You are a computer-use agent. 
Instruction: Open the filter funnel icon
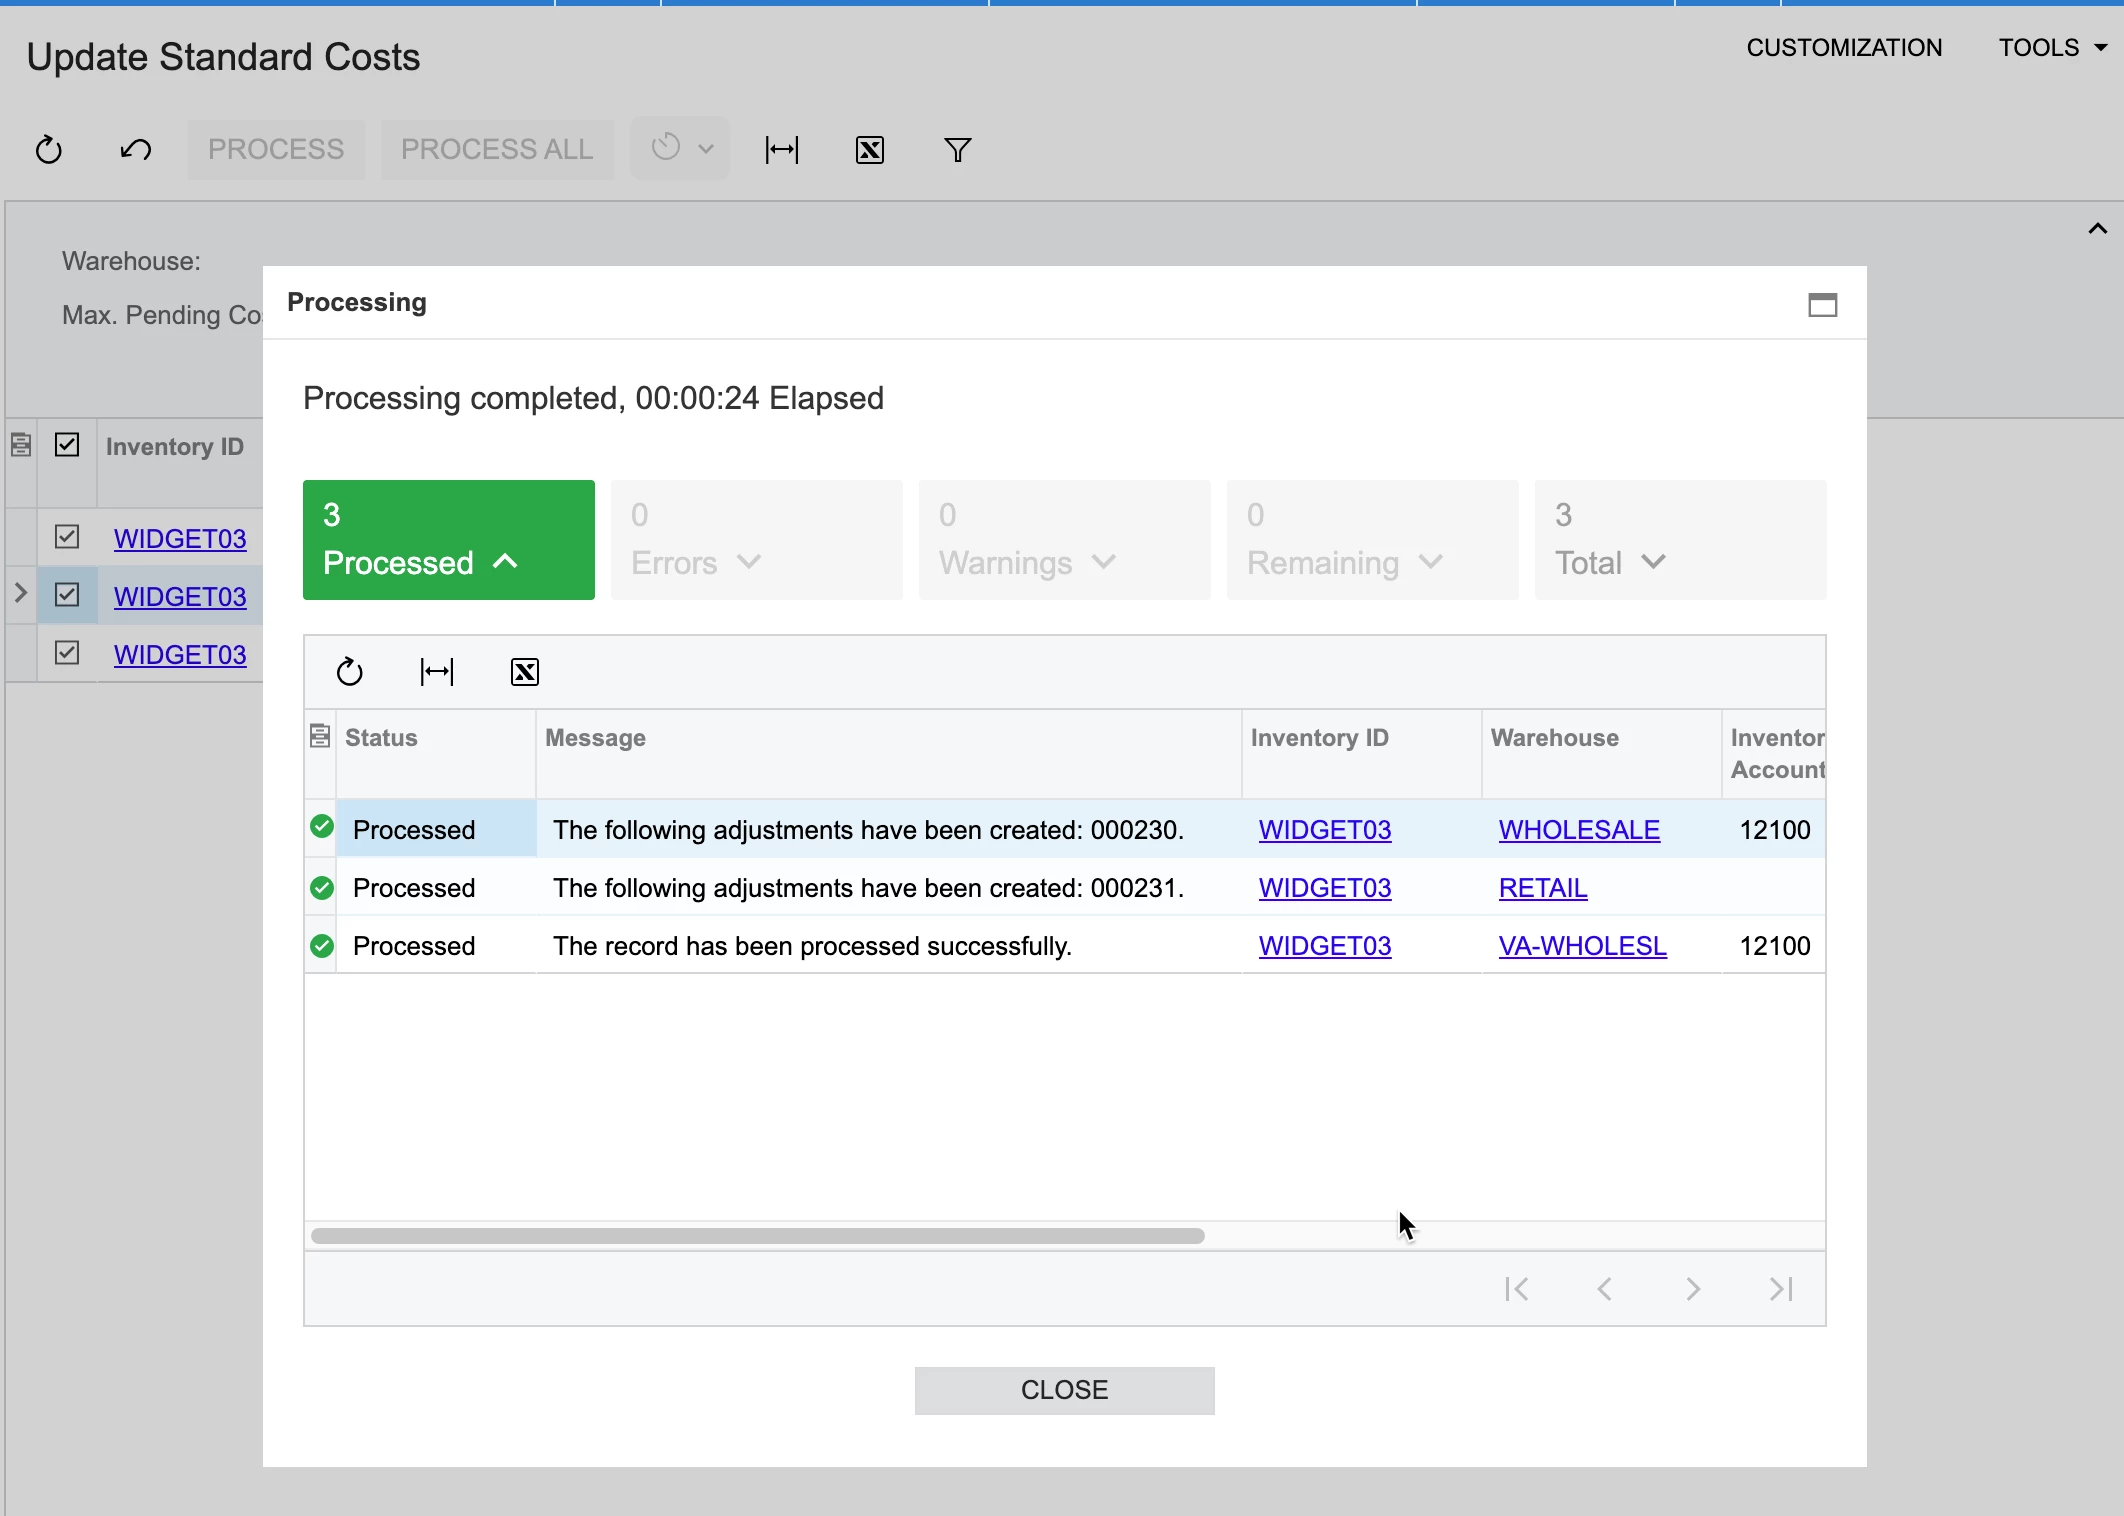(957, 150)
